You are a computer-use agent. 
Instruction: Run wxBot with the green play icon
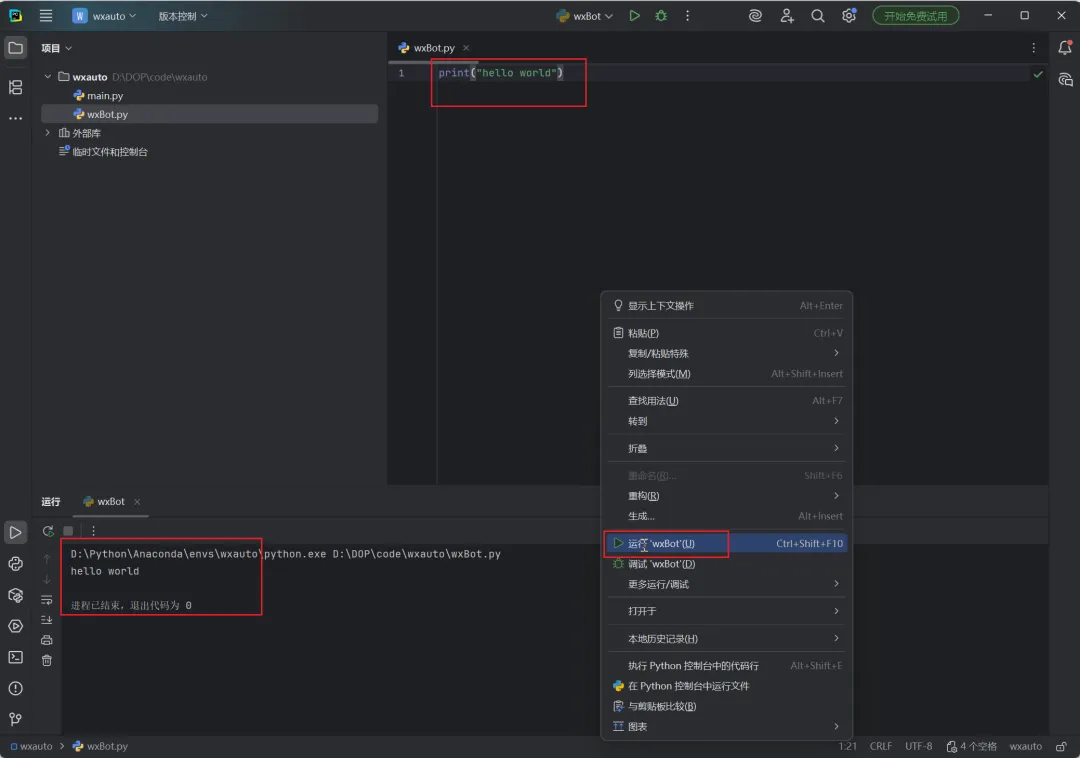pyautogui.click(x=634, y=15)
